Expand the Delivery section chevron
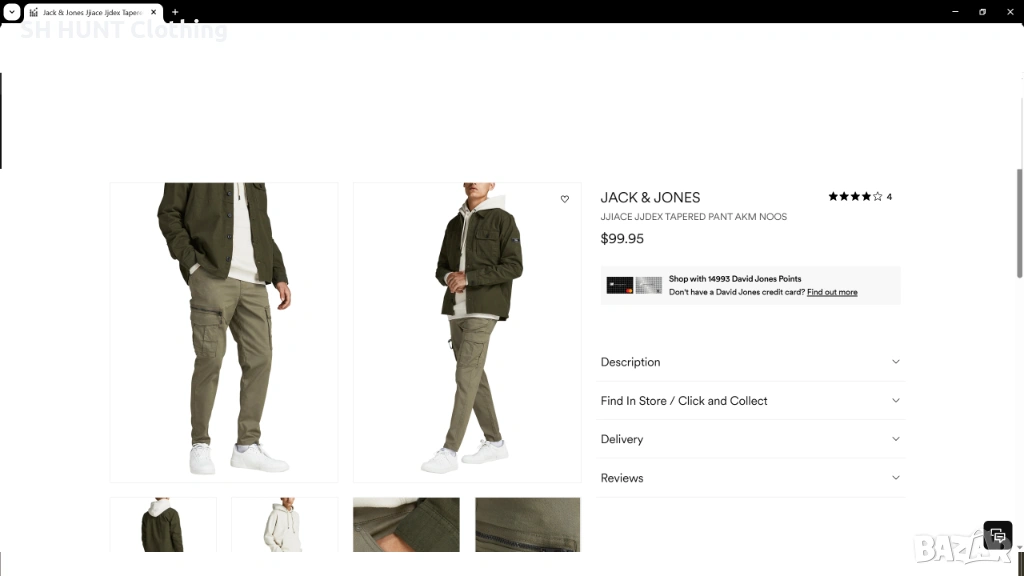The width and height of the screenshot is (1024, 576). (x=896, y=439)
